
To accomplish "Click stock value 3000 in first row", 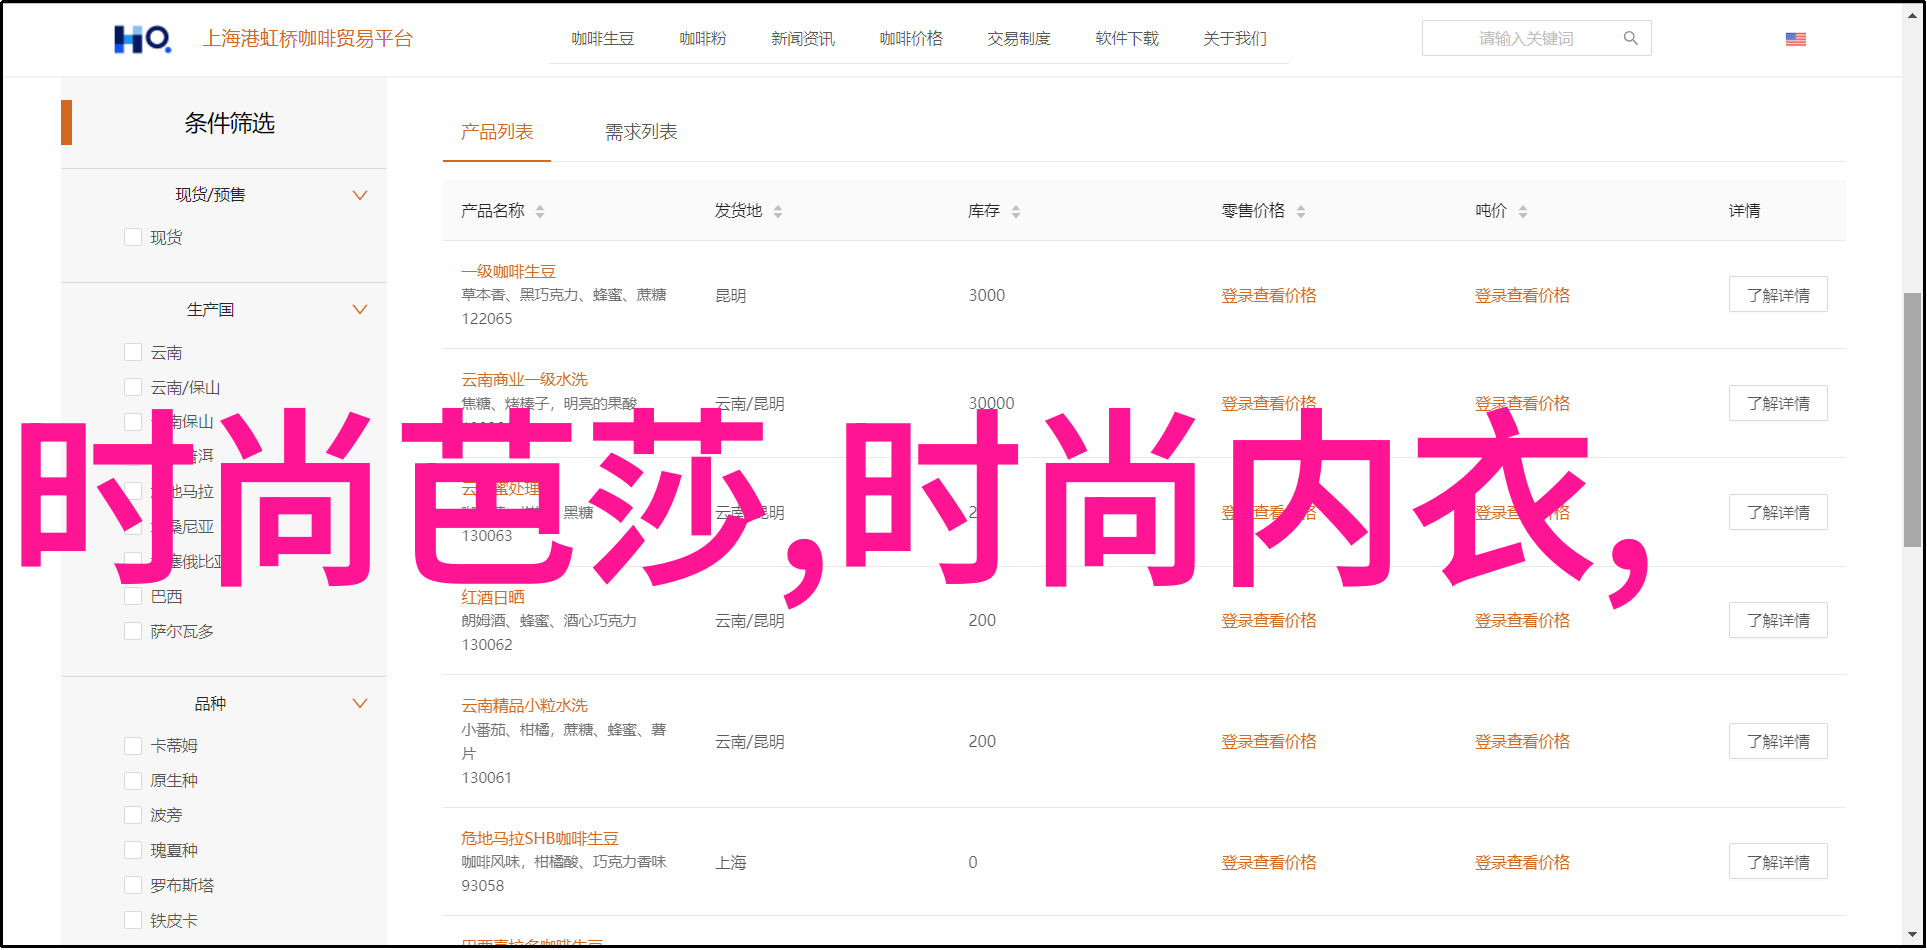I will [x=986, y=295].
